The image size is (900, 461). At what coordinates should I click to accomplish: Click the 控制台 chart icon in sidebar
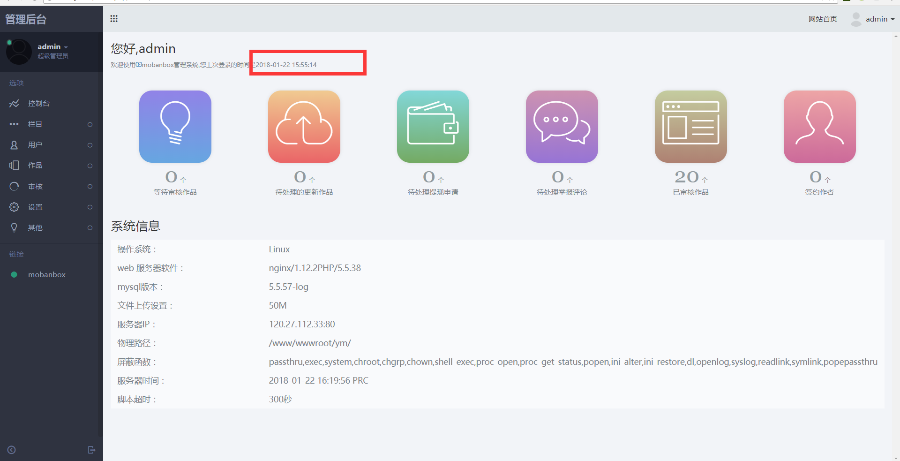[x=14, y=104]
